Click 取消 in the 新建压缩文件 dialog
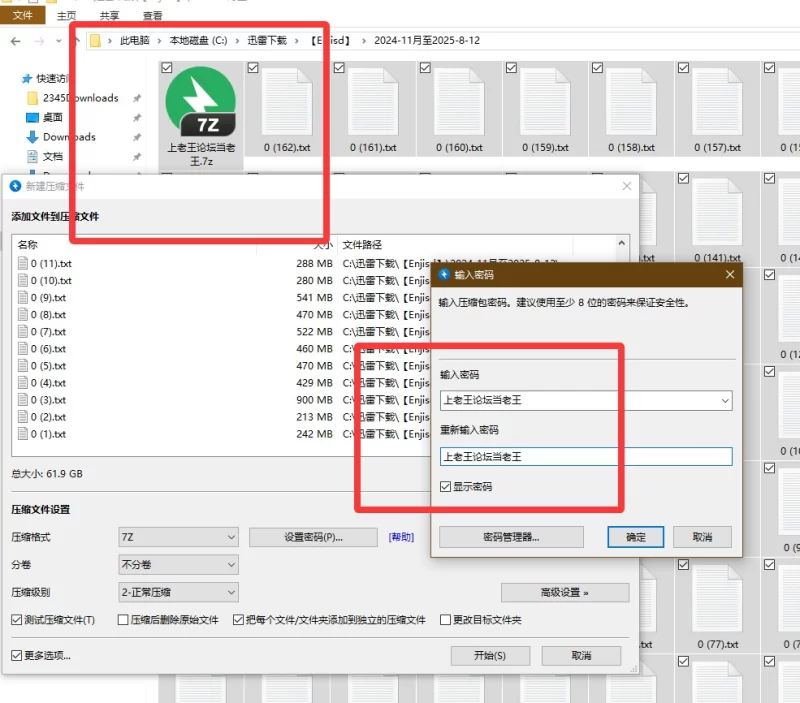The width and height of the screenshot is (800, 703). 581,656
